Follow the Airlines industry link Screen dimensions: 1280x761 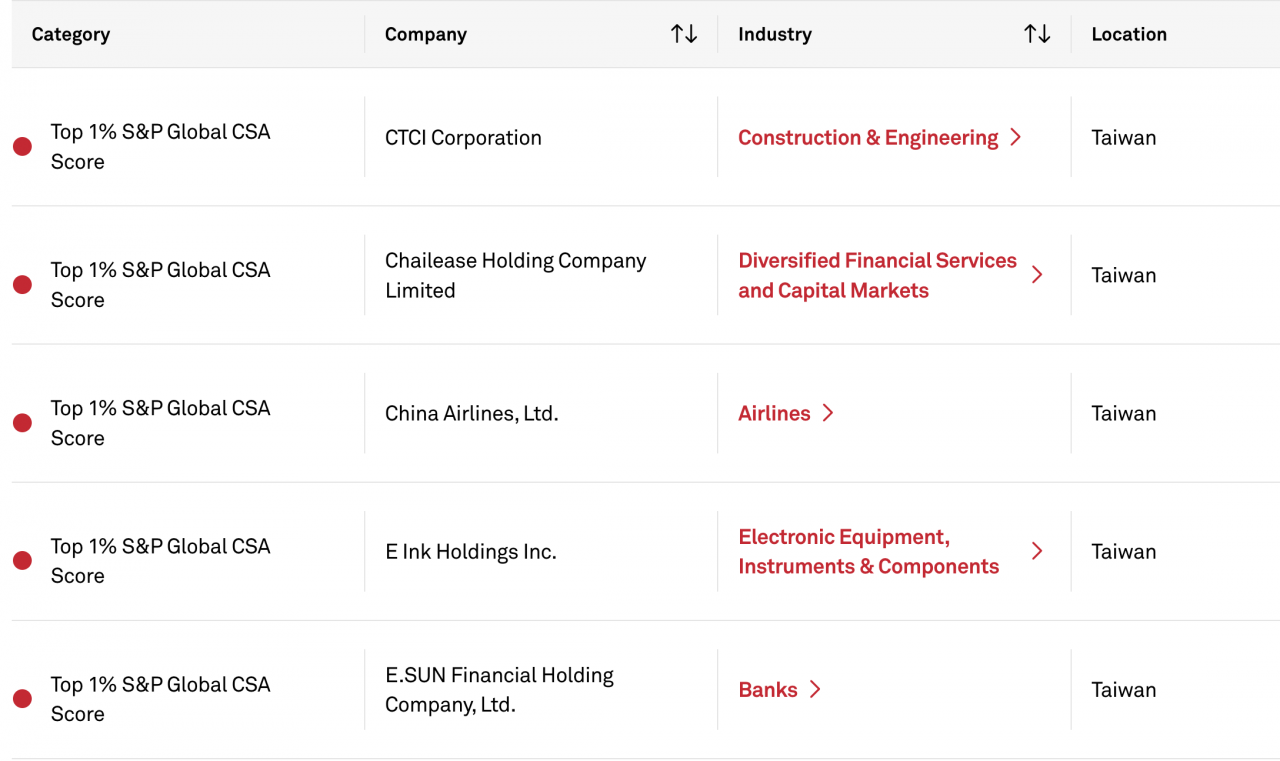click(774, 413)
